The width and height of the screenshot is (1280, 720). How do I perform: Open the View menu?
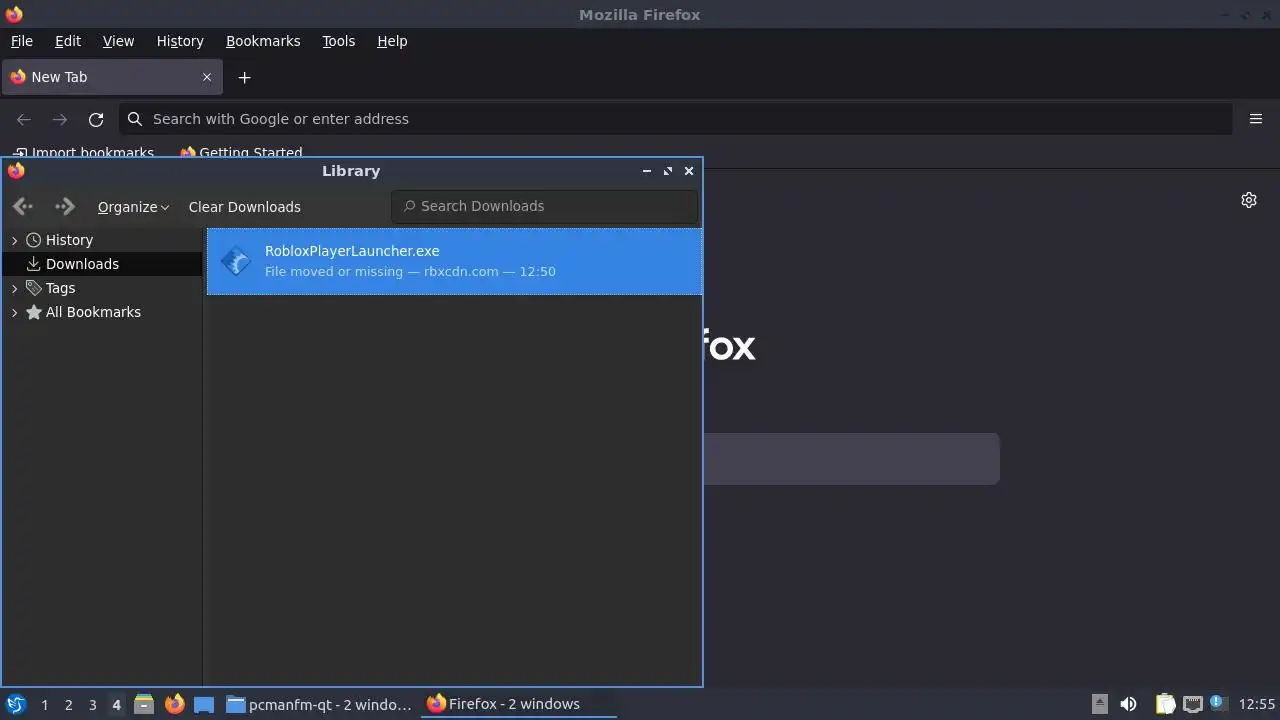(118, 41)
